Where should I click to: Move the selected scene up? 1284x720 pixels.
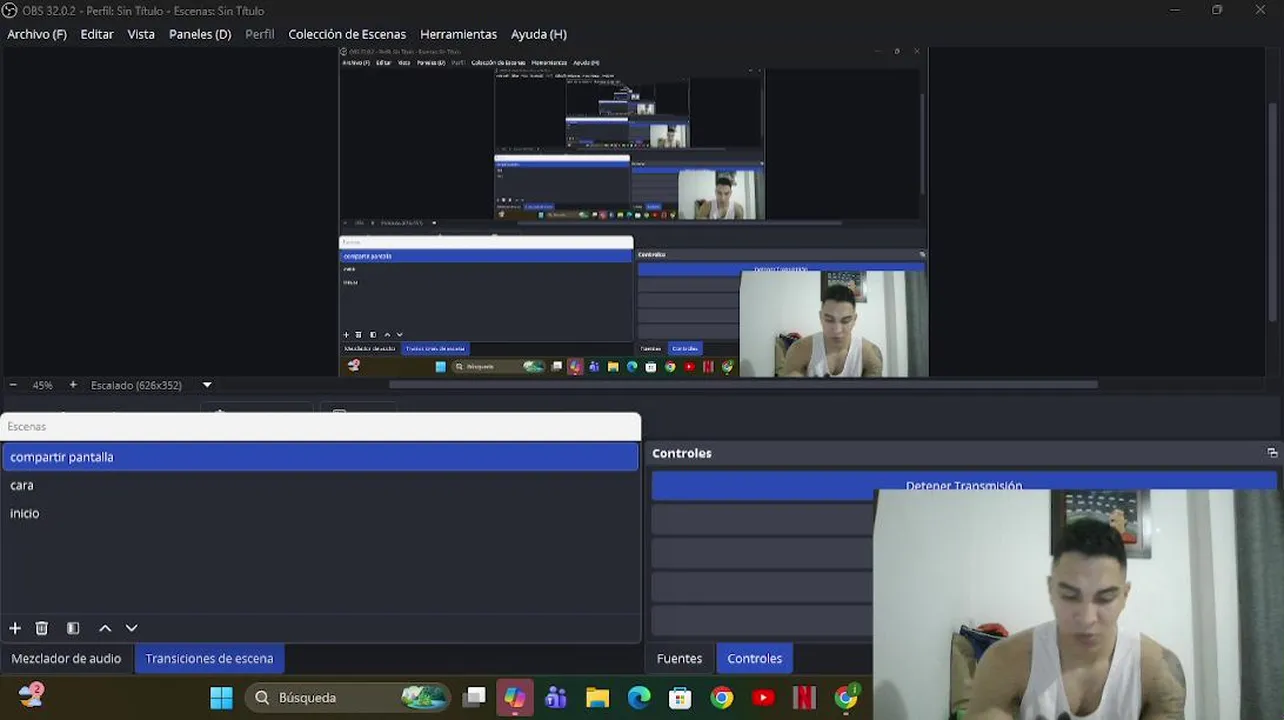105,628
